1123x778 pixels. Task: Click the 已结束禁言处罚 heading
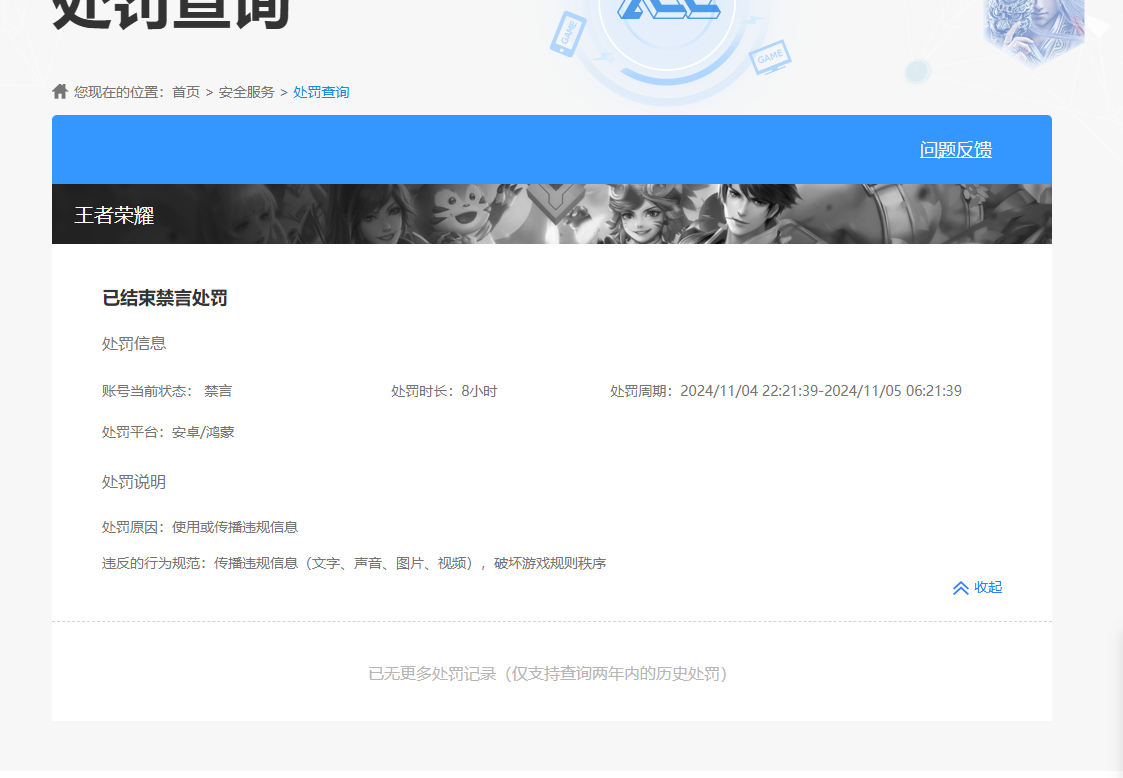coord(165,298)
